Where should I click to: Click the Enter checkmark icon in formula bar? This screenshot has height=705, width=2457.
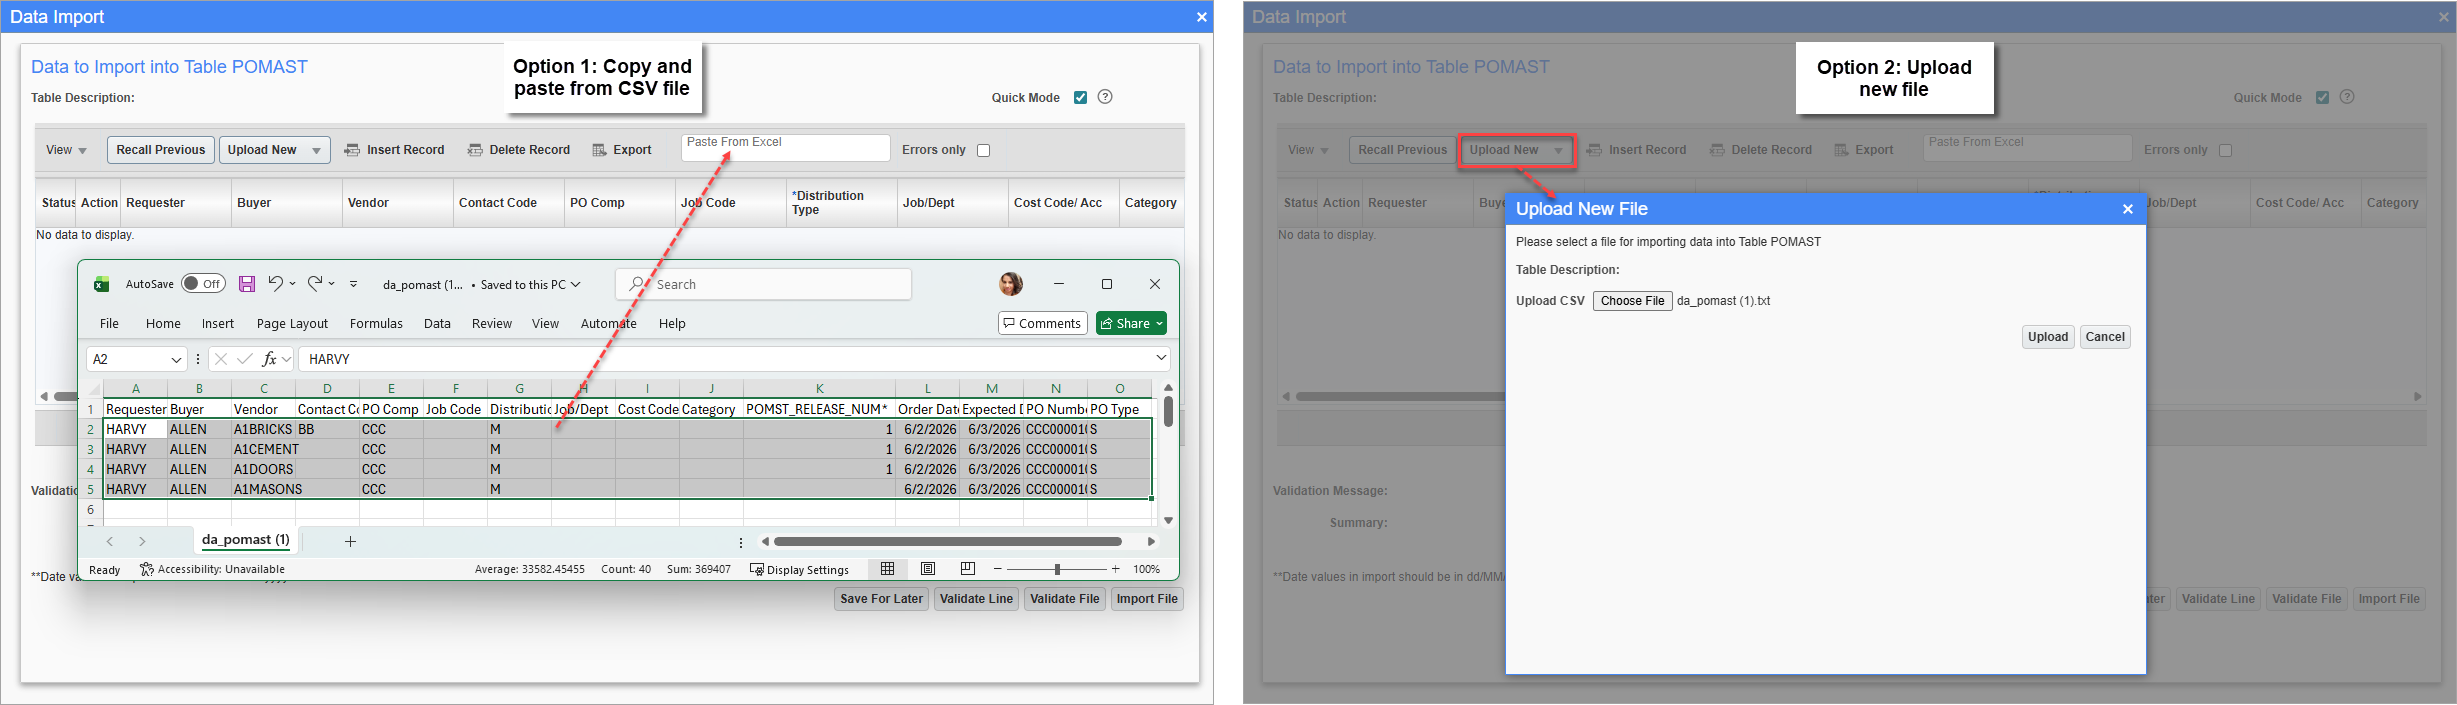[x=245, y=359]
